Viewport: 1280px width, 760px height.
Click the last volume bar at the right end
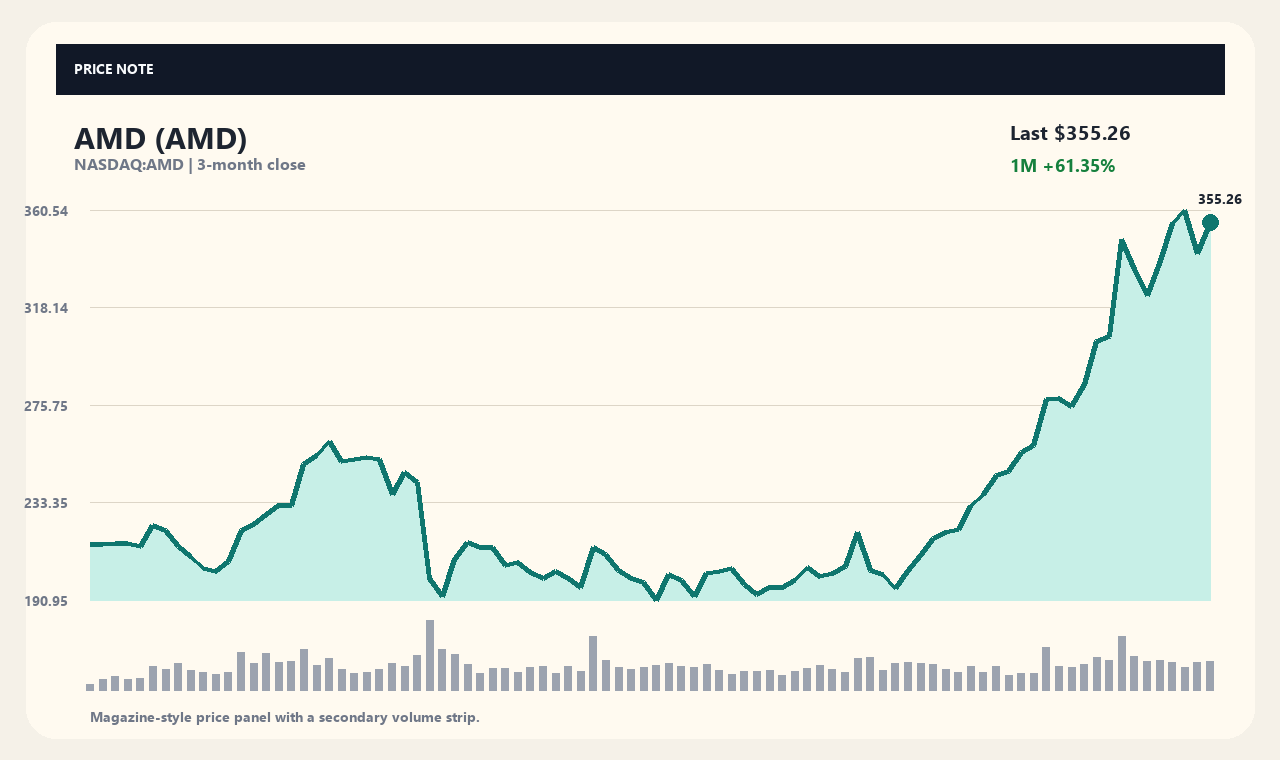tap(1210, 676)
